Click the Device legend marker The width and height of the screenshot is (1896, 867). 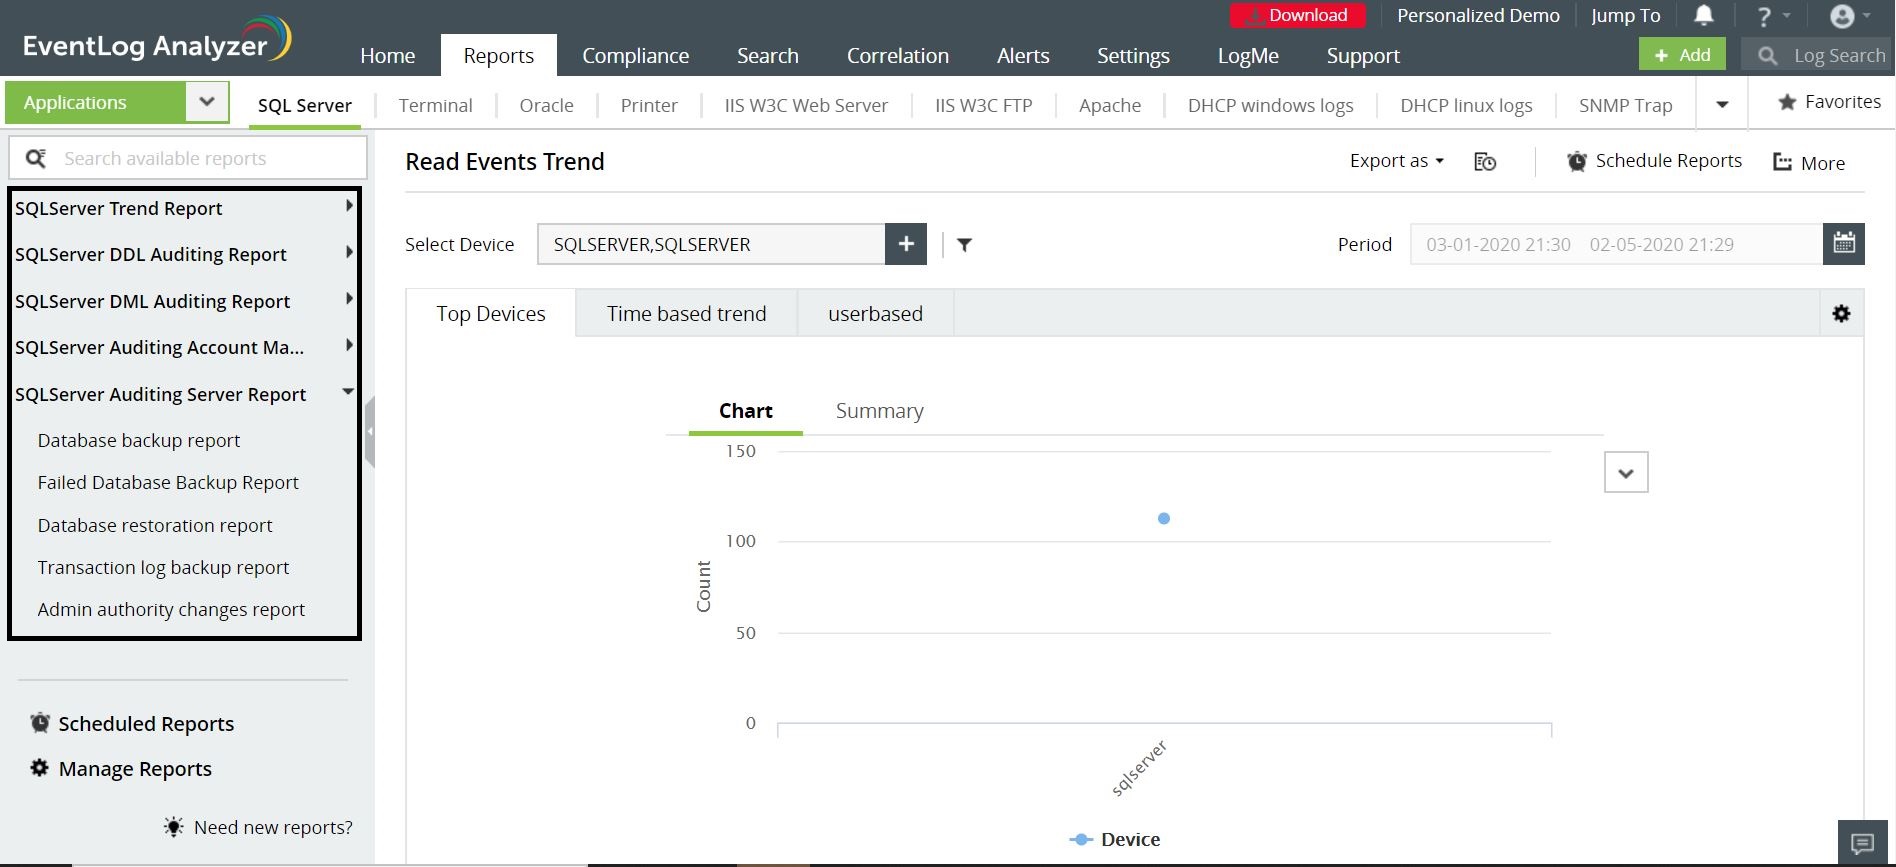[1080, 840]
